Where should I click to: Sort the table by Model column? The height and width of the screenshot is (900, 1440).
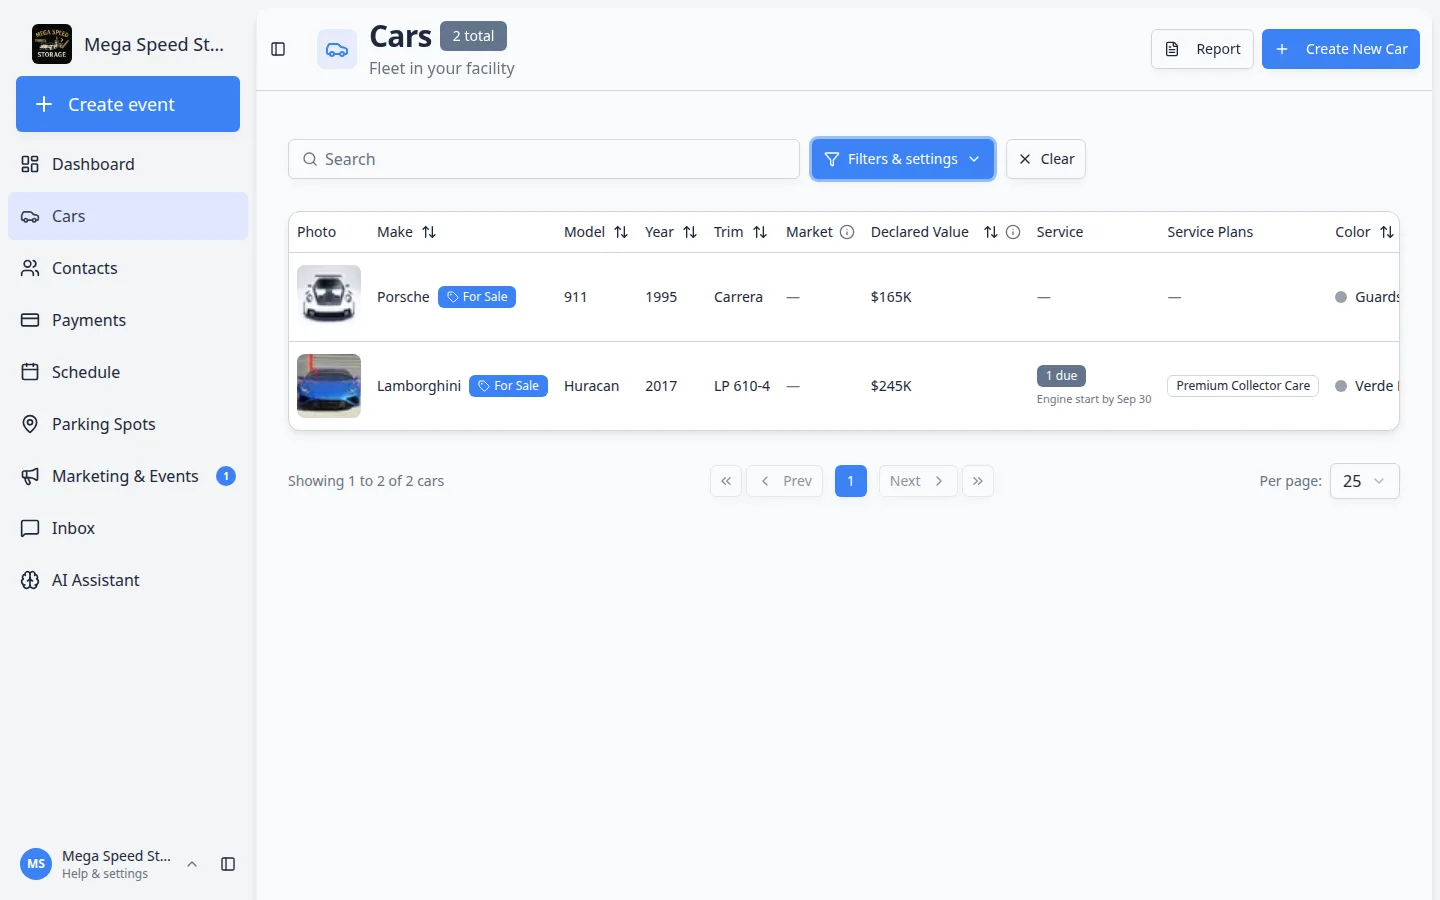(621, 232)
